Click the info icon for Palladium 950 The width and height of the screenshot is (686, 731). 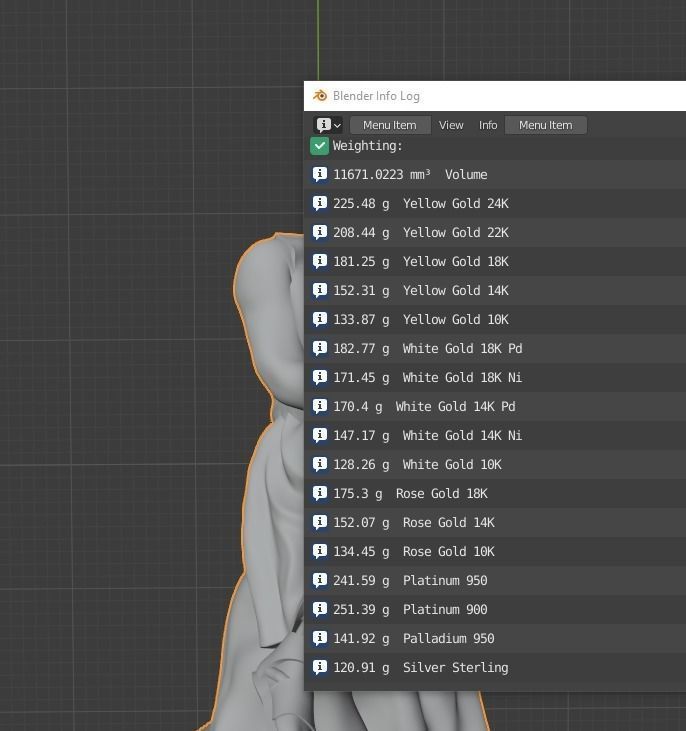pos(319,638)
